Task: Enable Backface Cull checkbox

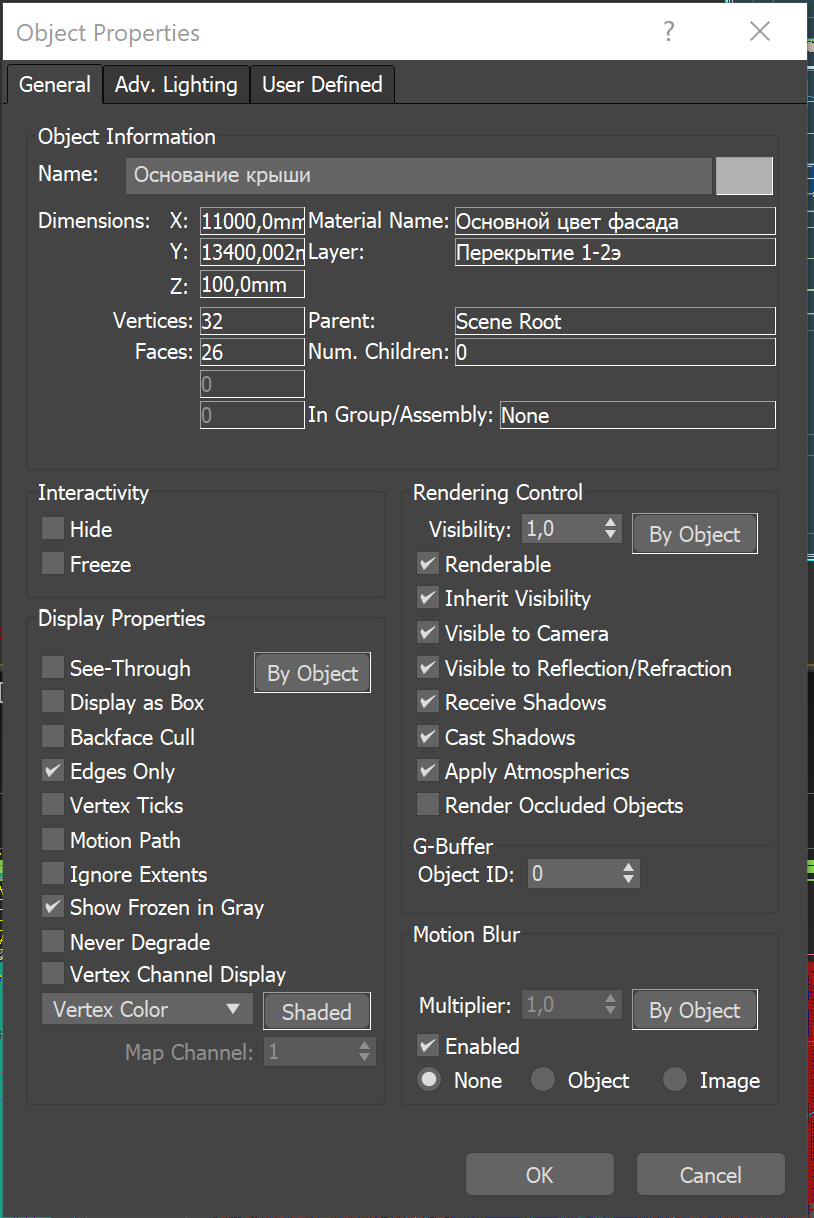Action: pos(53,737)
